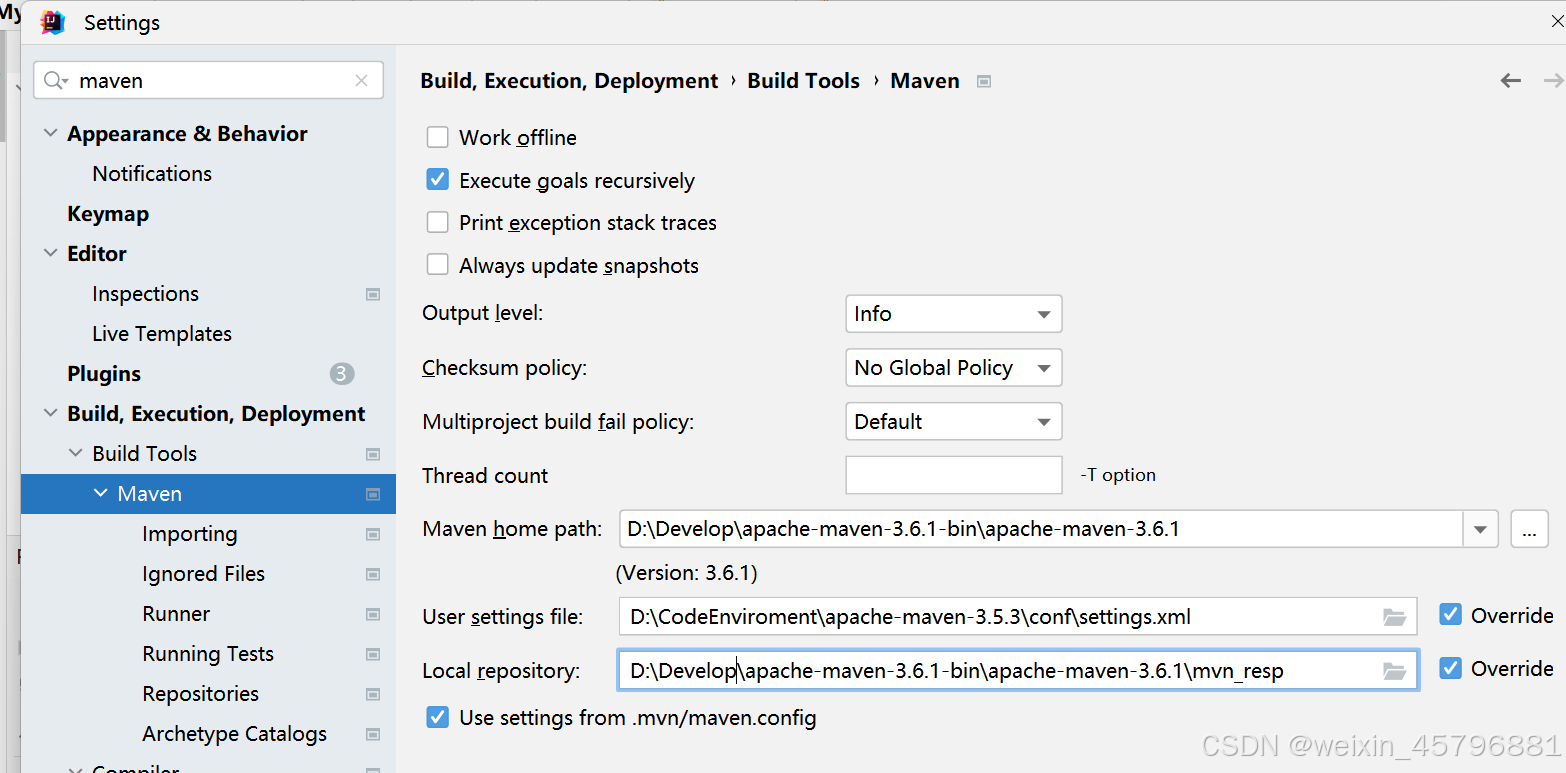Open Plugins settings page
This screenshot has width=1566, height=773.
[x=104, y=374]
